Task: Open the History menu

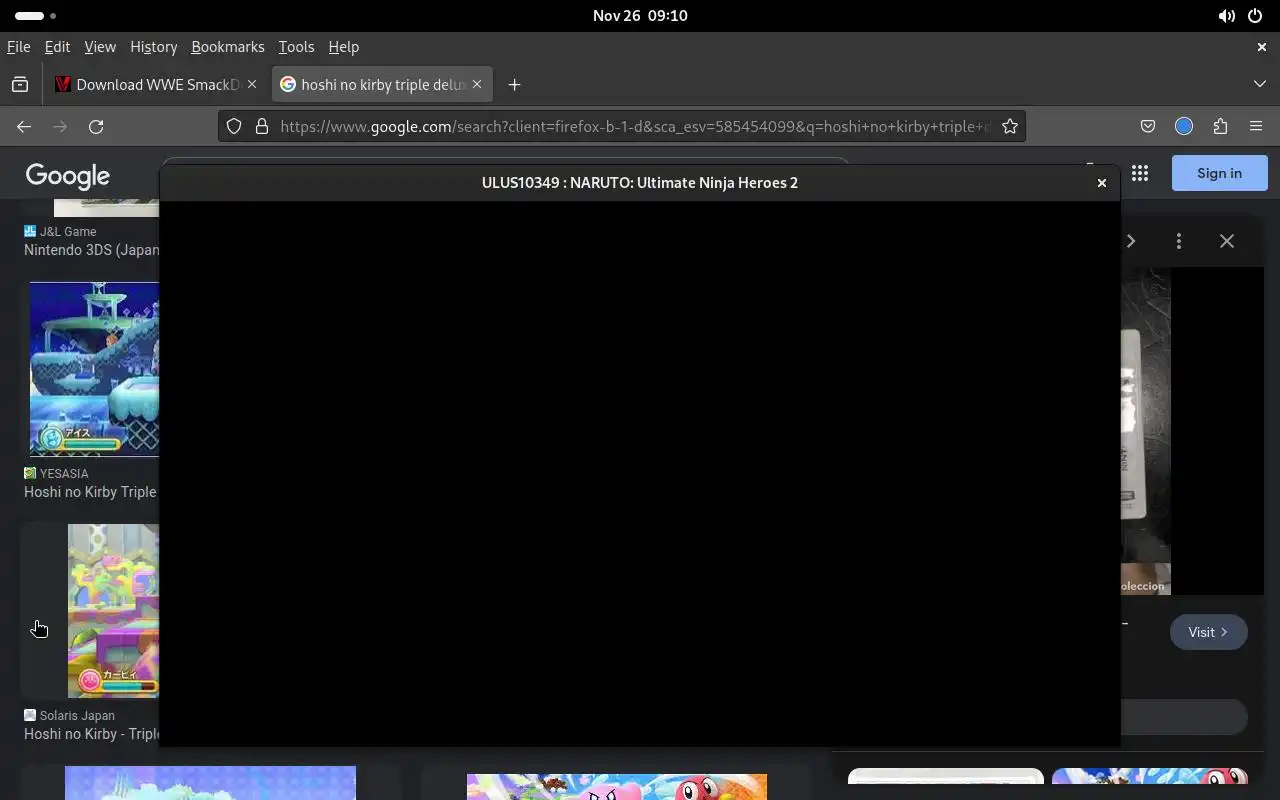Action: coord(153,47)
